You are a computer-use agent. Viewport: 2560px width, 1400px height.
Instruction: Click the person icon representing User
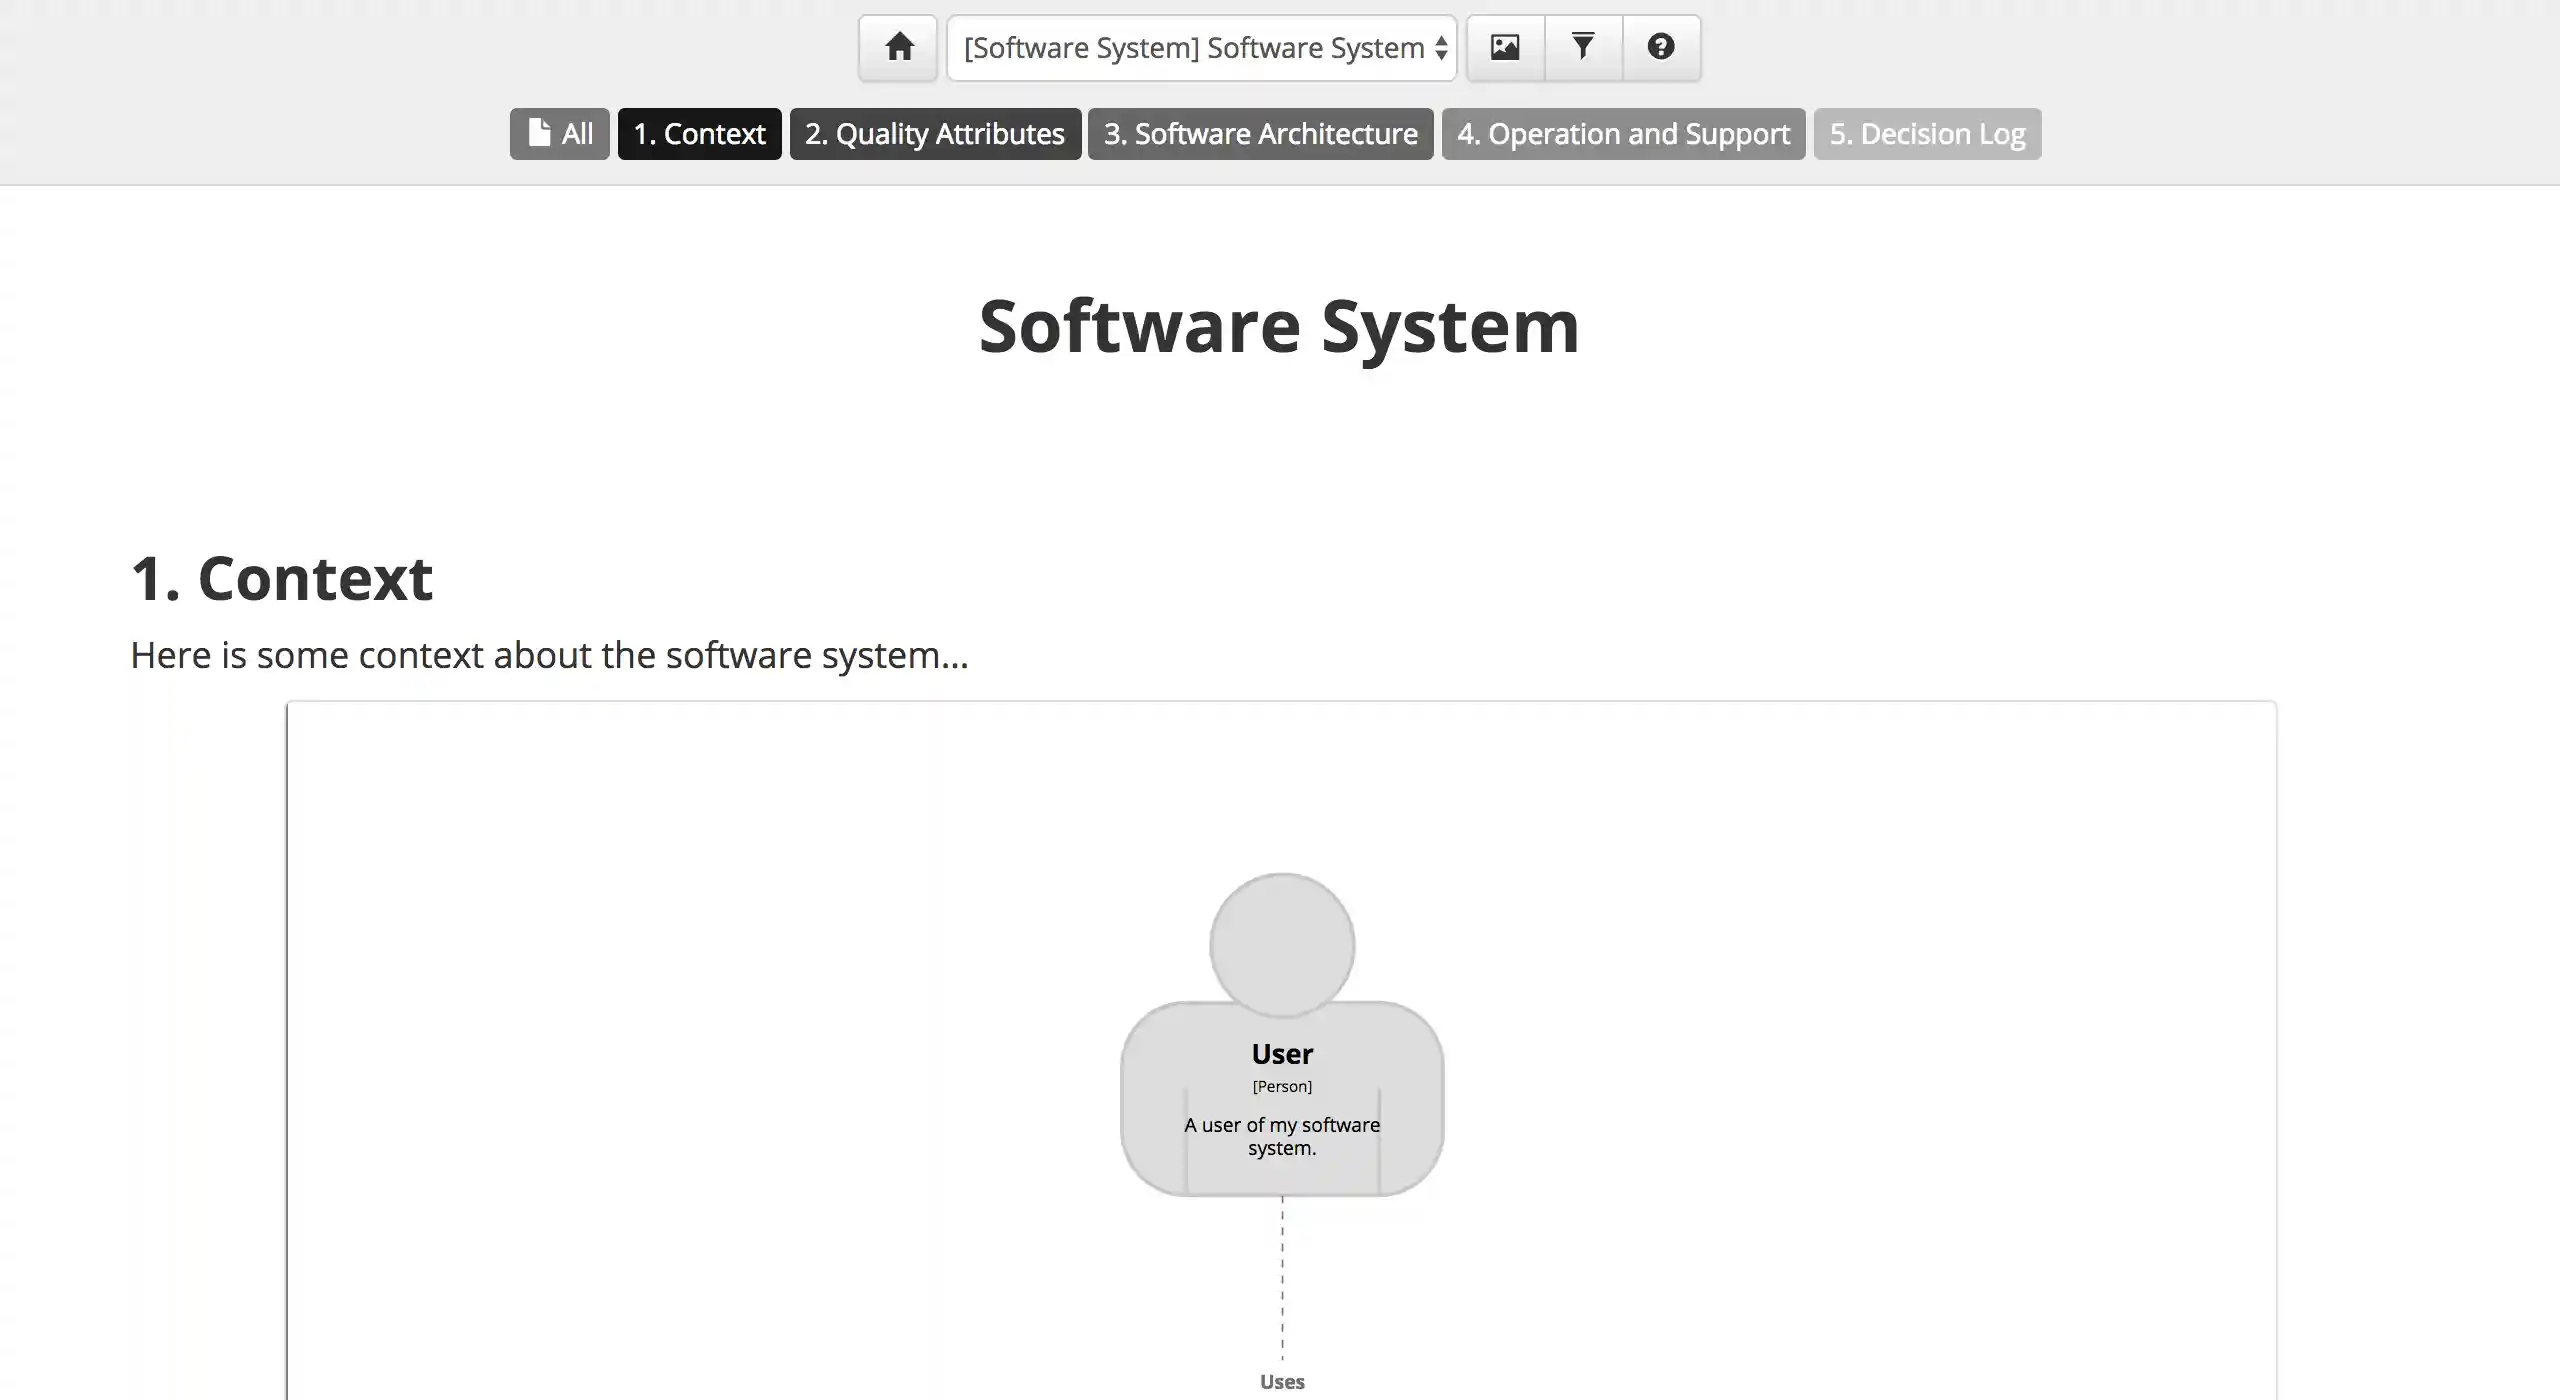[x=1281, y=944]
